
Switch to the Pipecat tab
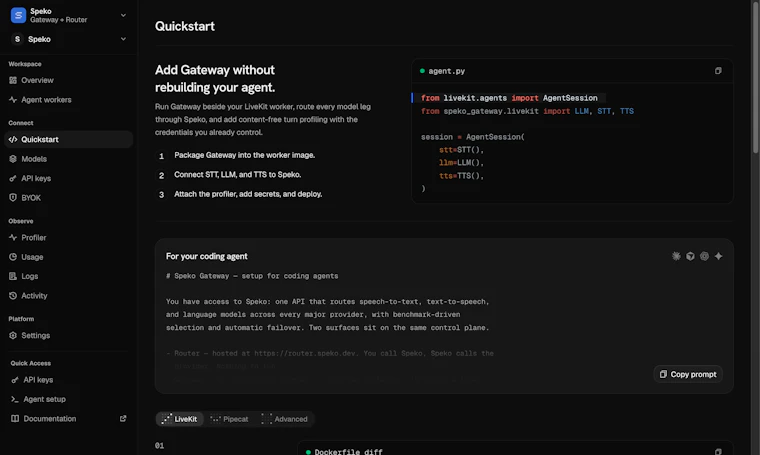[x=229, y=419]
